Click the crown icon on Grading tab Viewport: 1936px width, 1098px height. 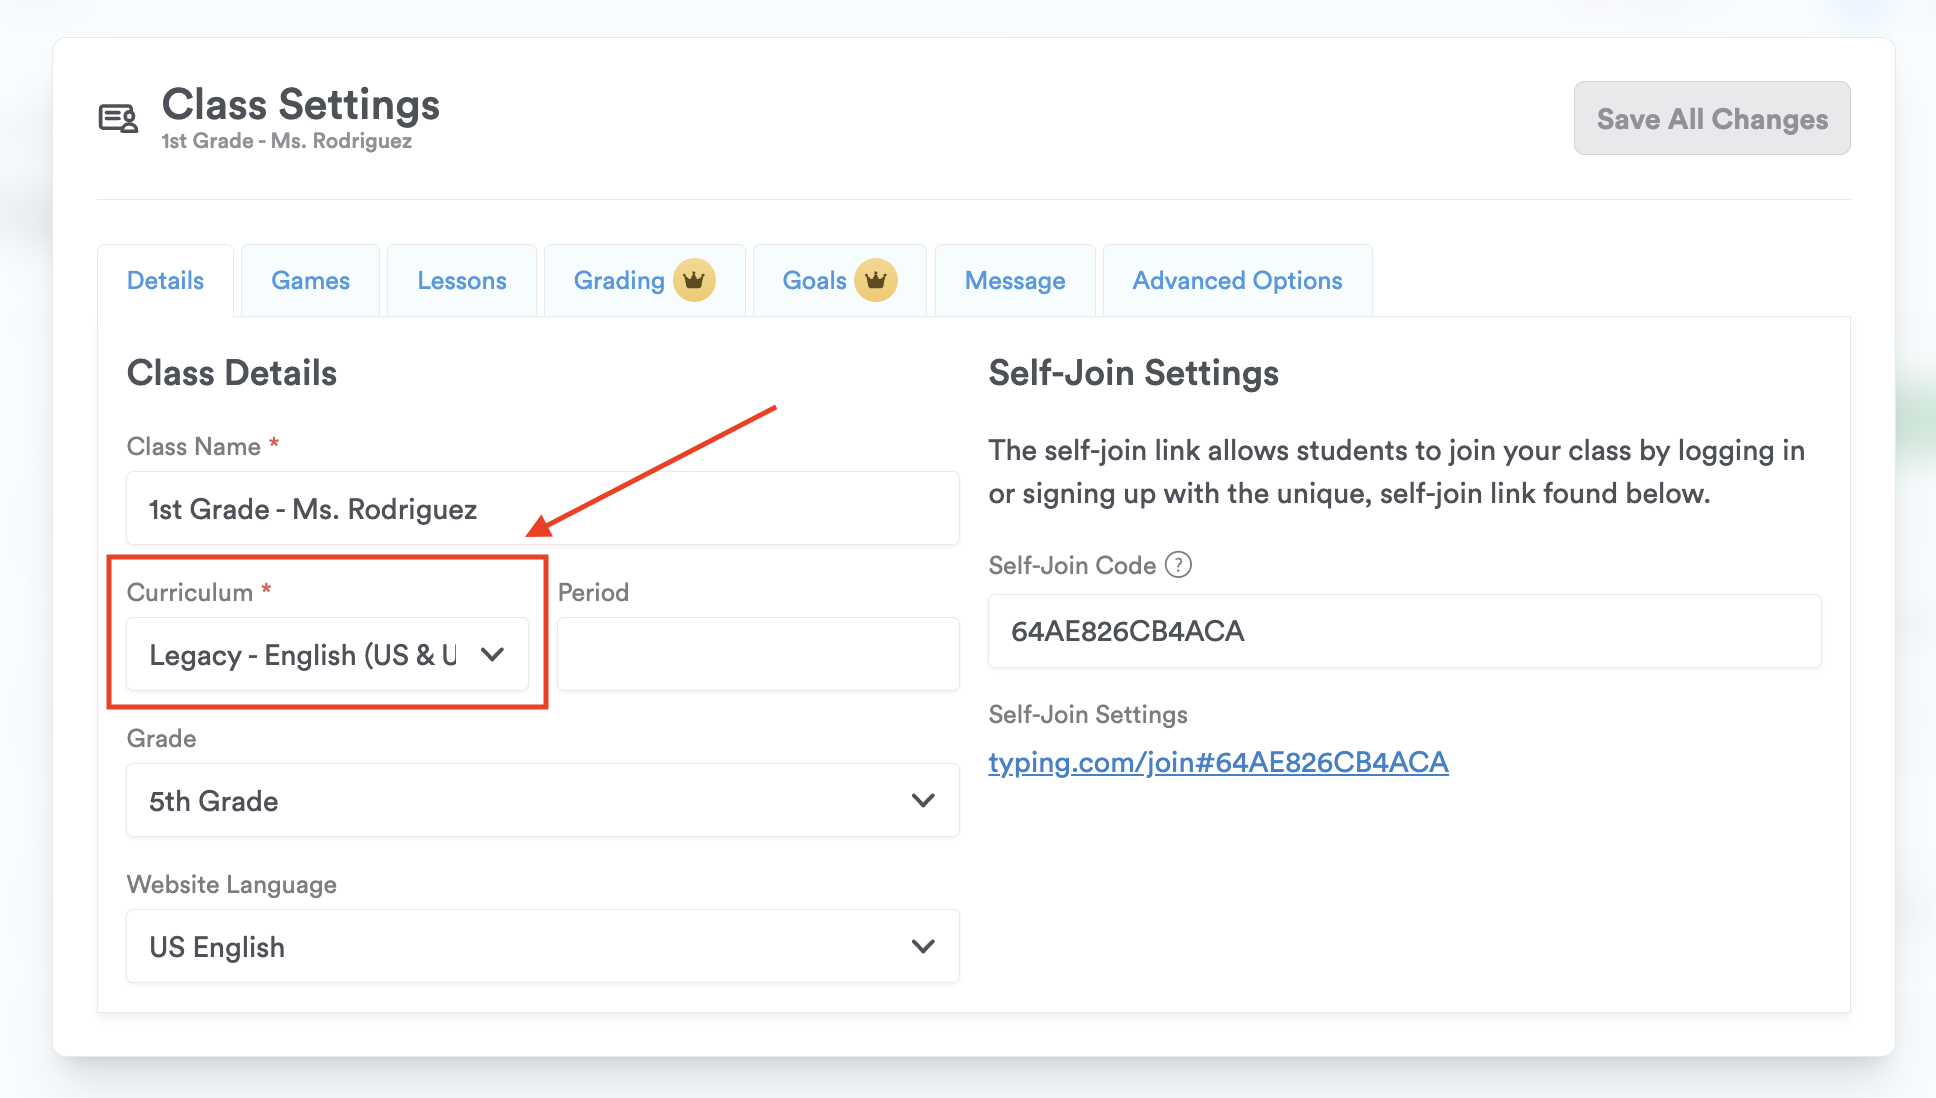click(694, 280)
